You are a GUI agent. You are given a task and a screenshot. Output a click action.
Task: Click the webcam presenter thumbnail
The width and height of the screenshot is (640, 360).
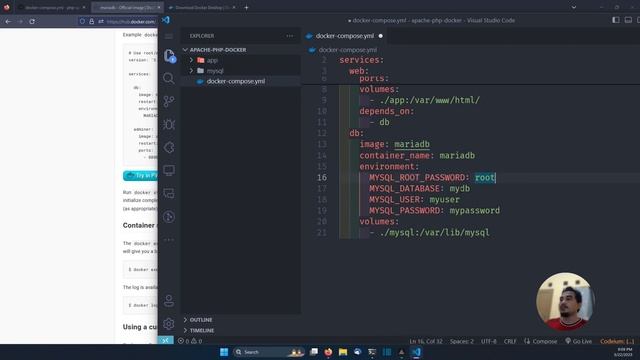tap(565, 302)
